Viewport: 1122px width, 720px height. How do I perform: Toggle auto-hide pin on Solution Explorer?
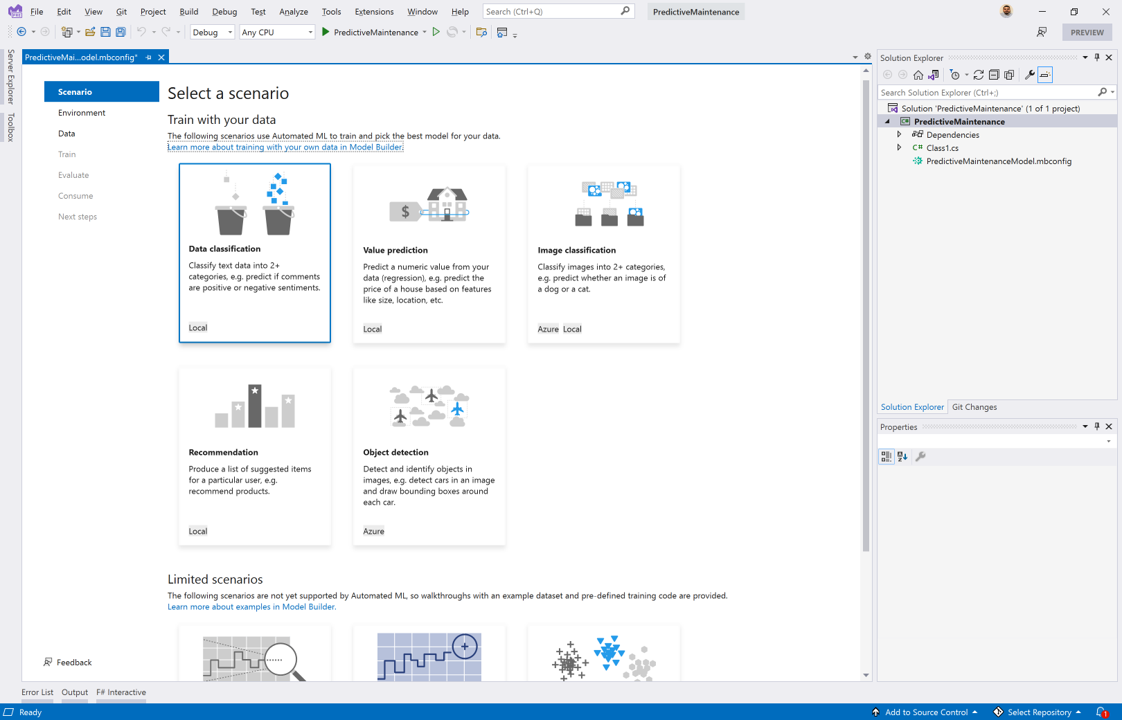coord(1097,57)
